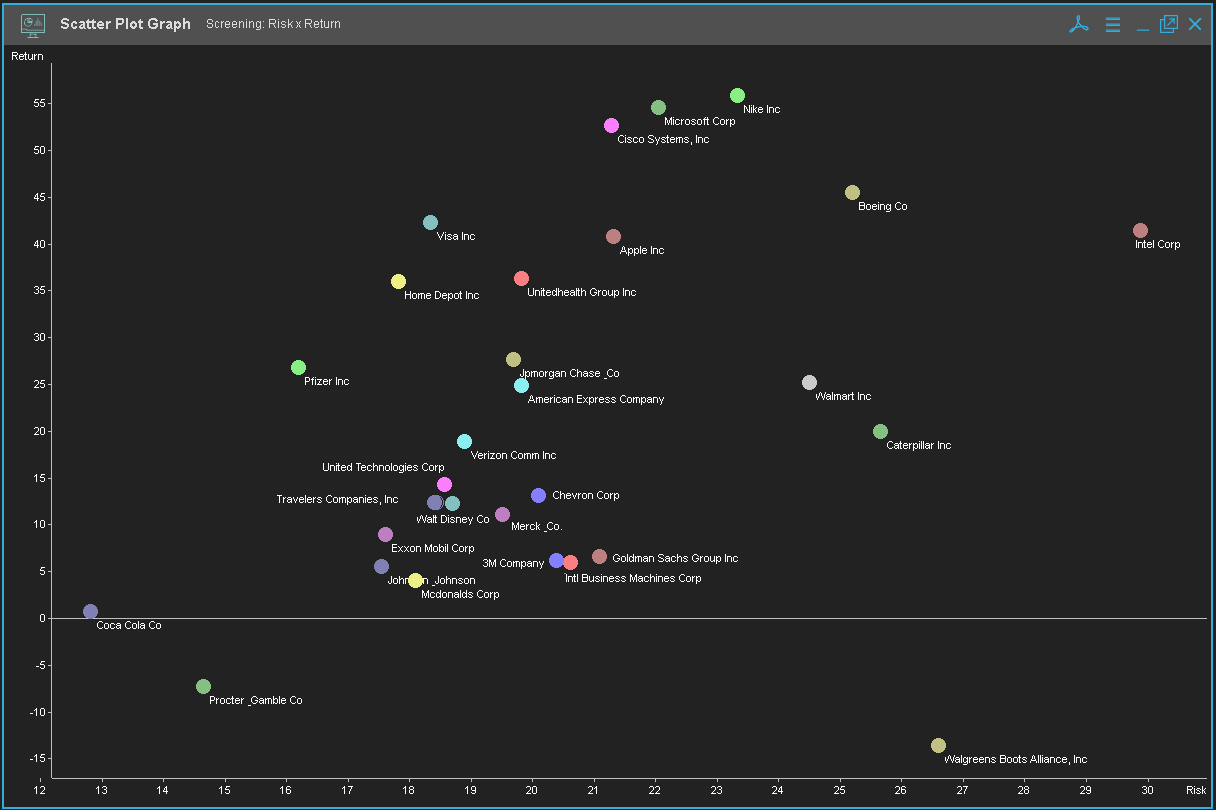Click the Travelers Companies, Inc label

(x=337, y=499)
